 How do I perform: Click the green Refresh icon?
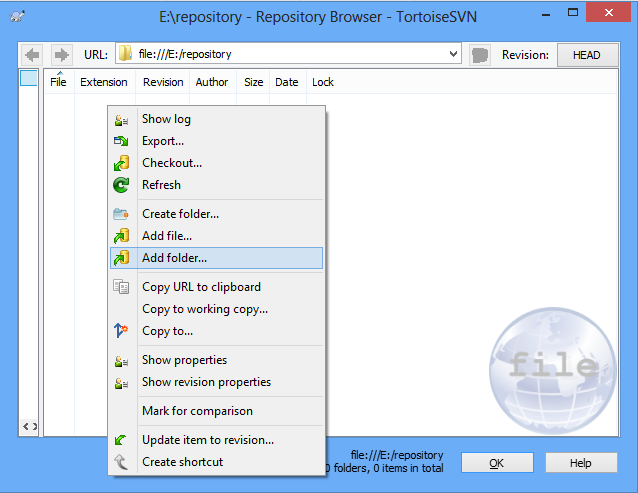point(121,185)
